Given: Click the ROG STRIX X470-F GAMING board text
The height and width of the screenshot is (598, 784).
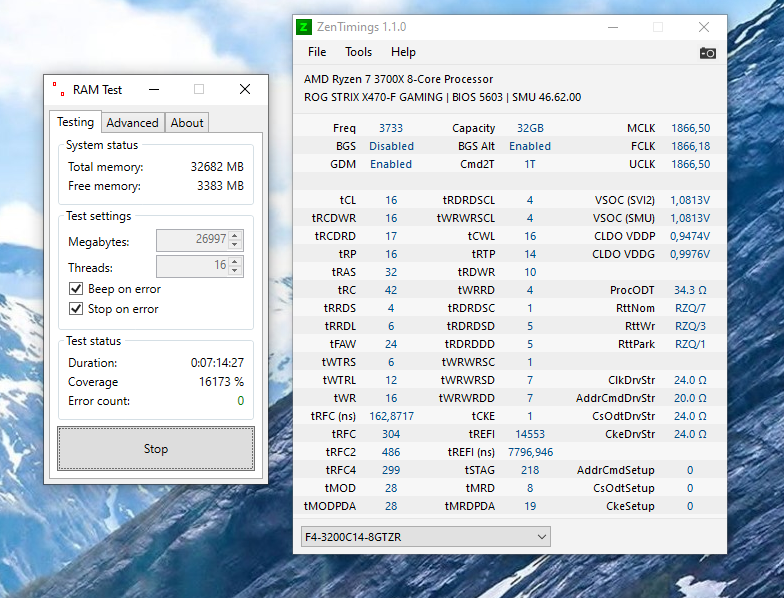Looking at the screenshot, I should (373, 97).
